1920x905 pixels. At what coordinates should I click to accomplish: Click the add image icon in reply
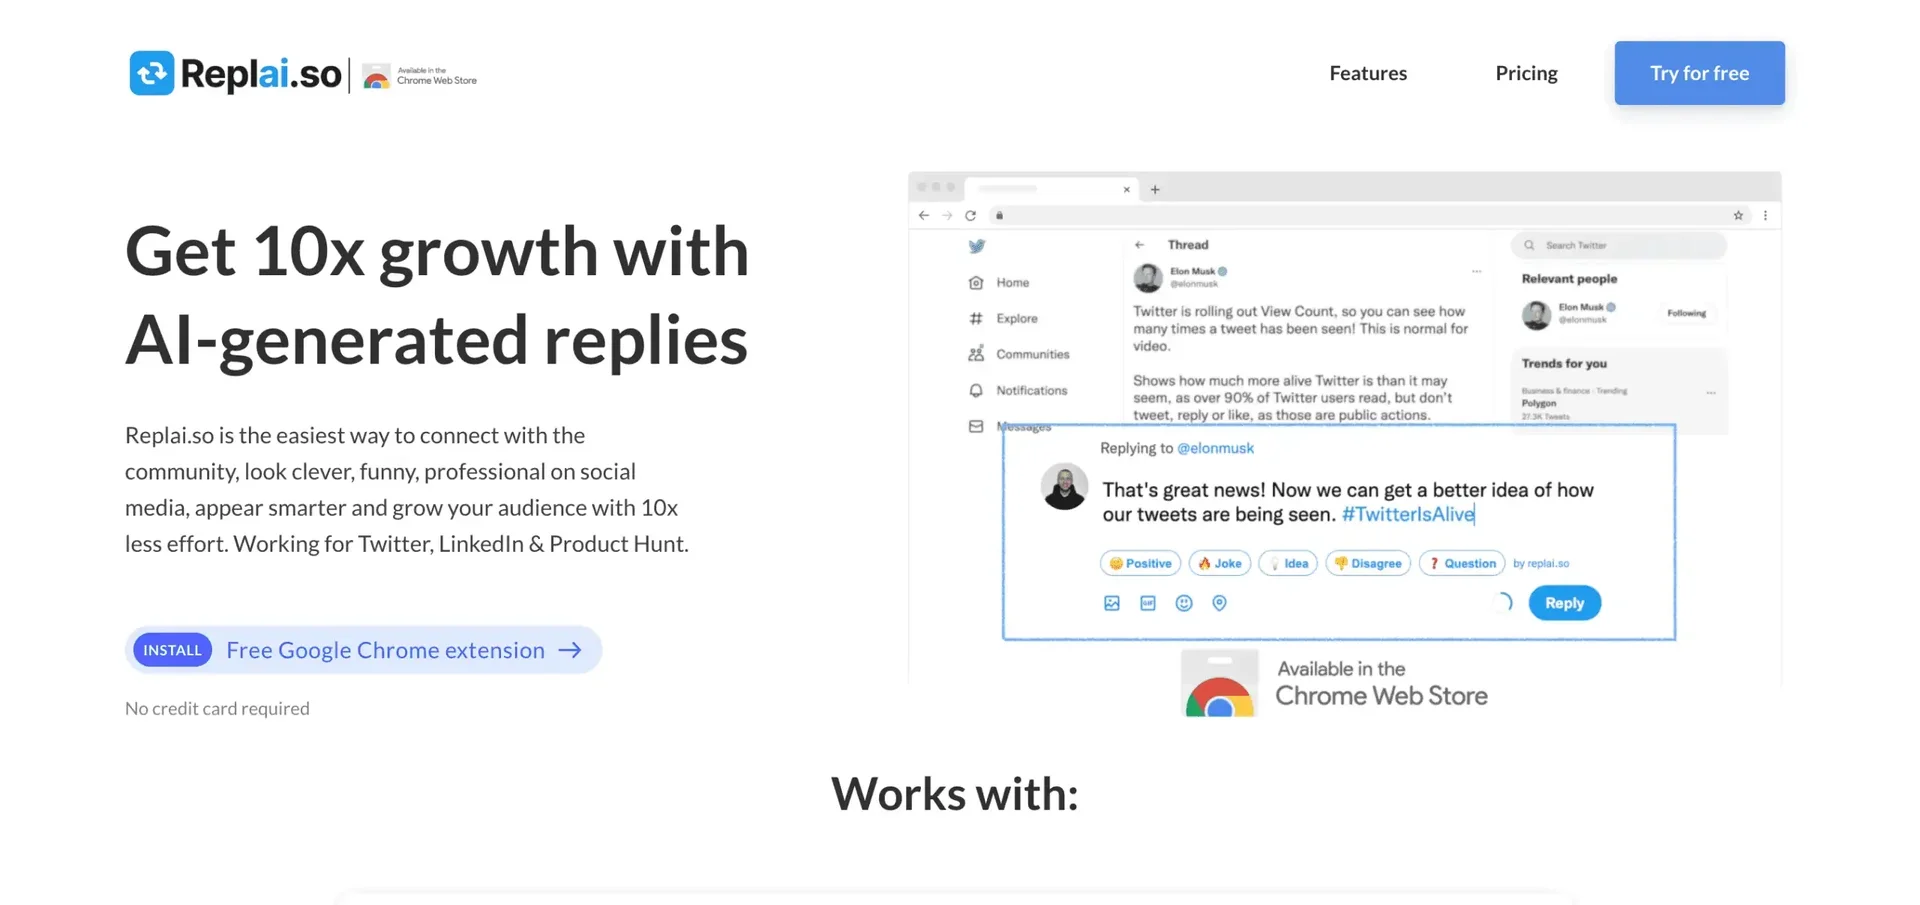click(x=1112, y=603)
